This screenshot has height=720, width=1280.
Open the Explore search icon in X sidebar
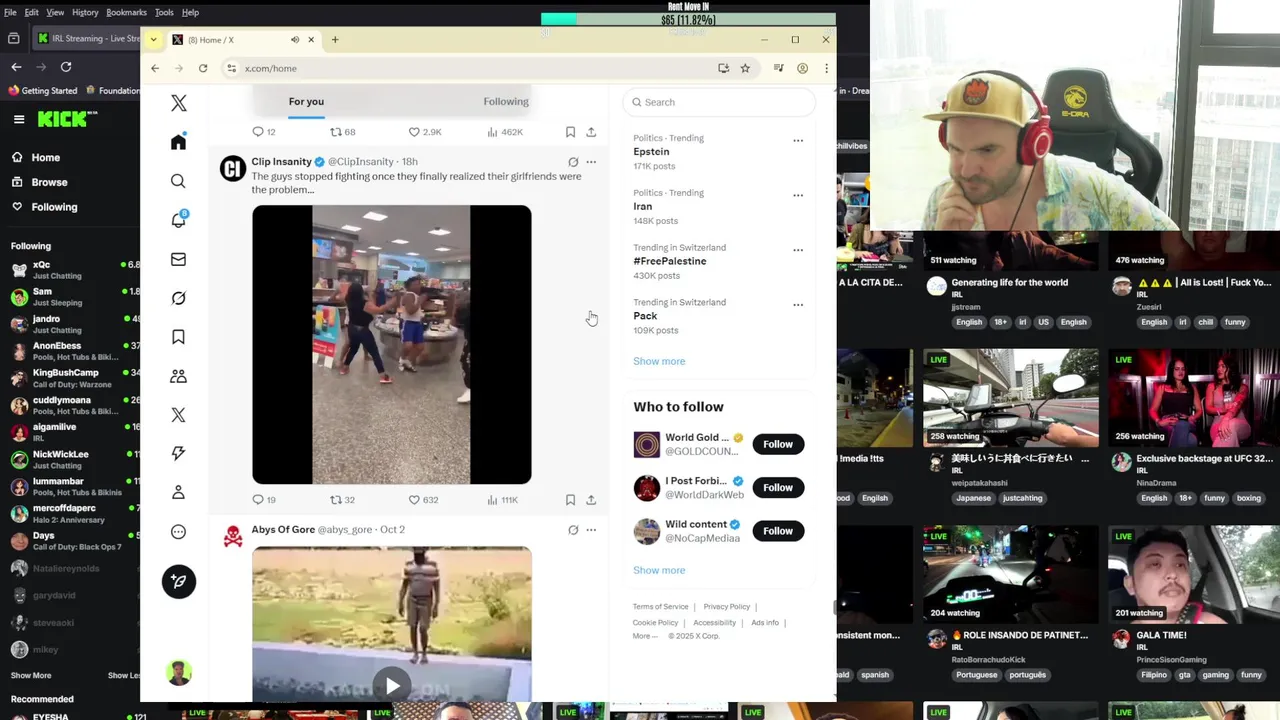pyautogui.click(x=178, y=181)
